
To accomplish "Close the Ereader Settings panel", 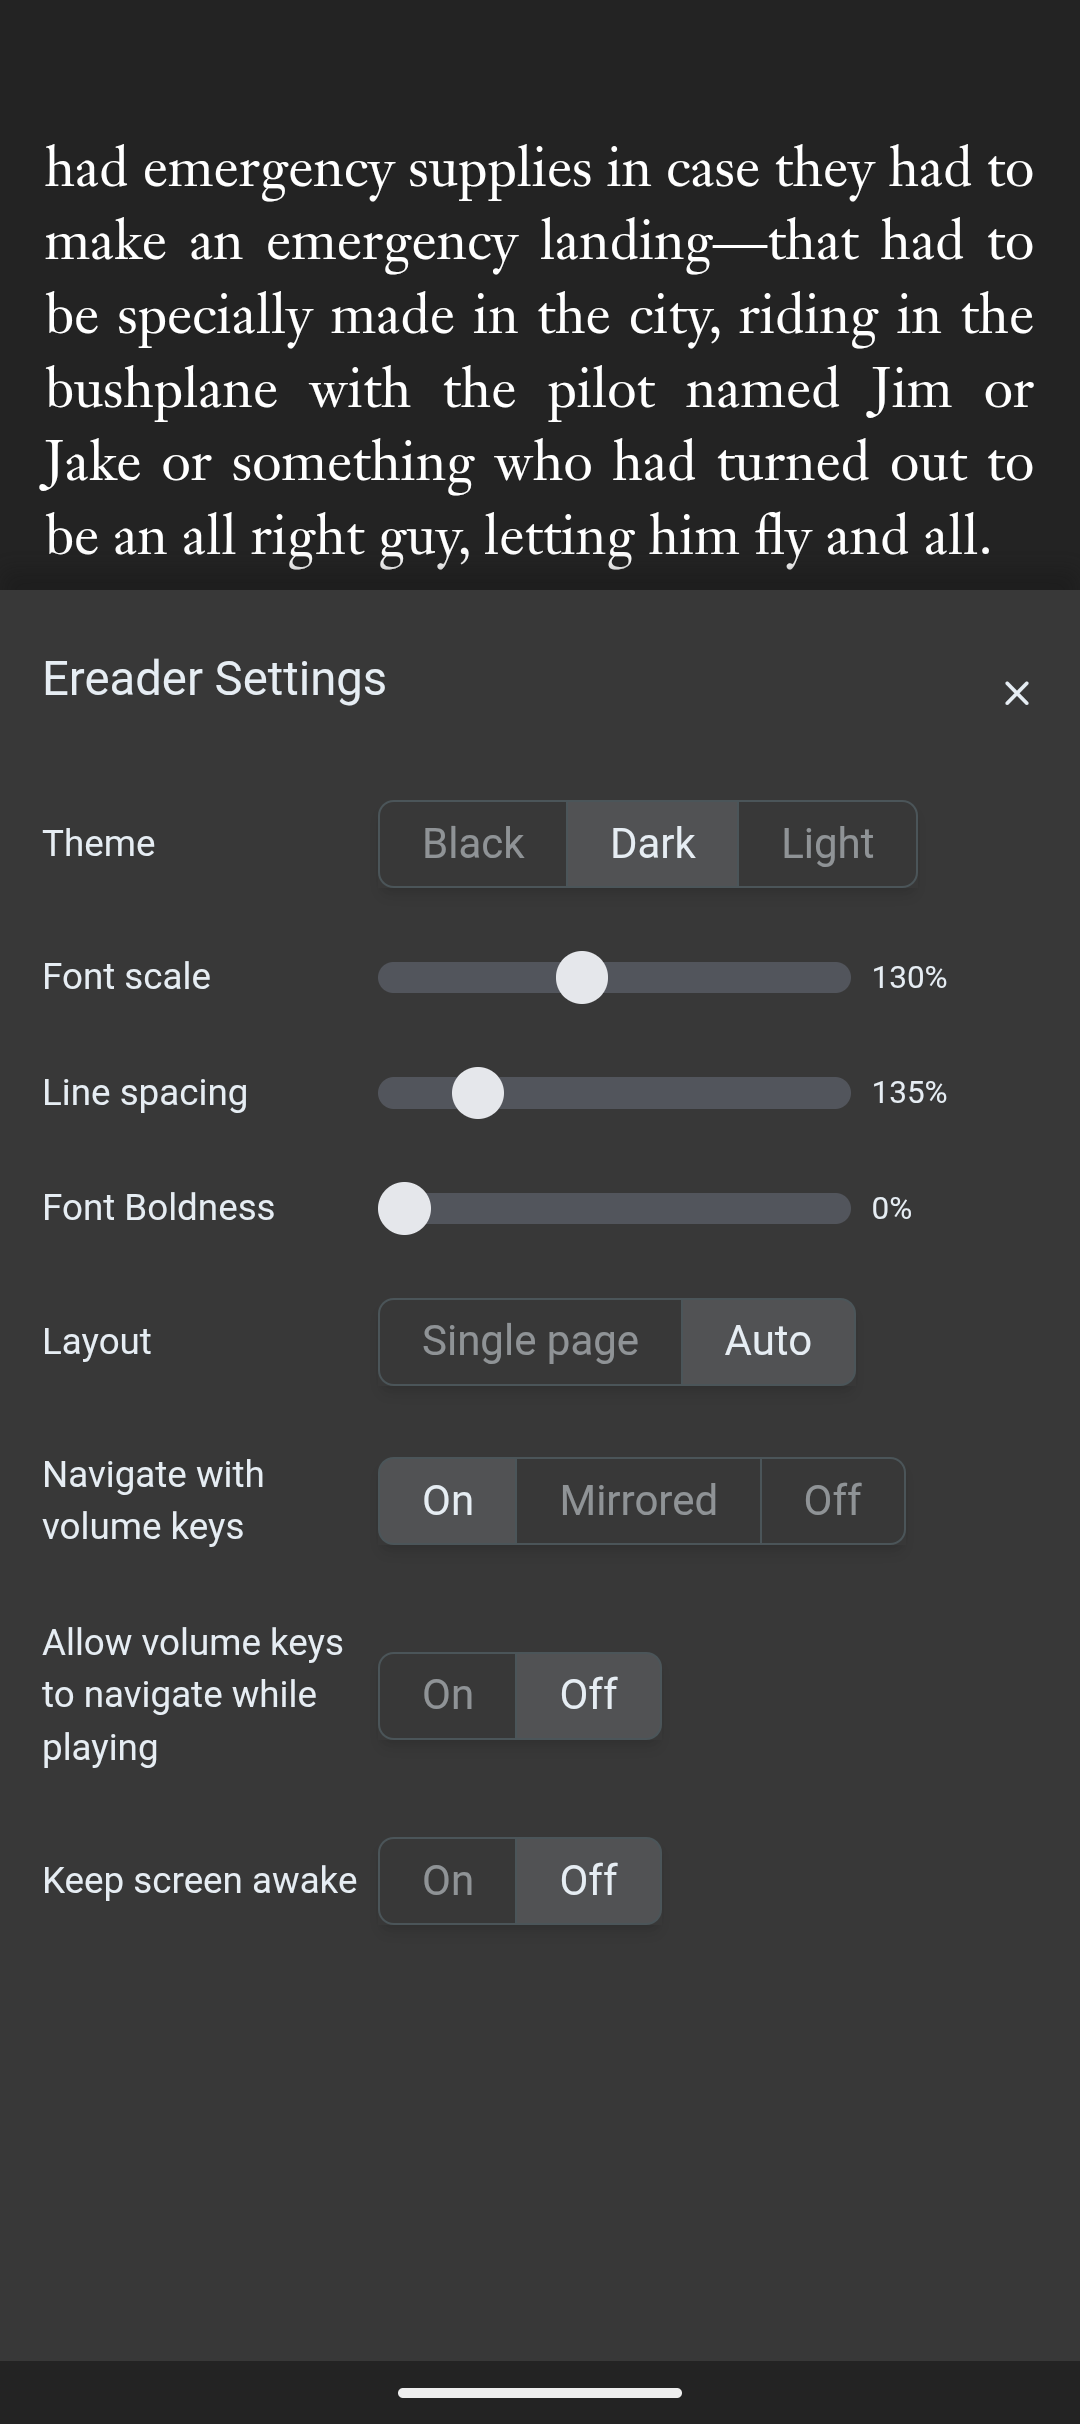I will tap(1016, 693).
